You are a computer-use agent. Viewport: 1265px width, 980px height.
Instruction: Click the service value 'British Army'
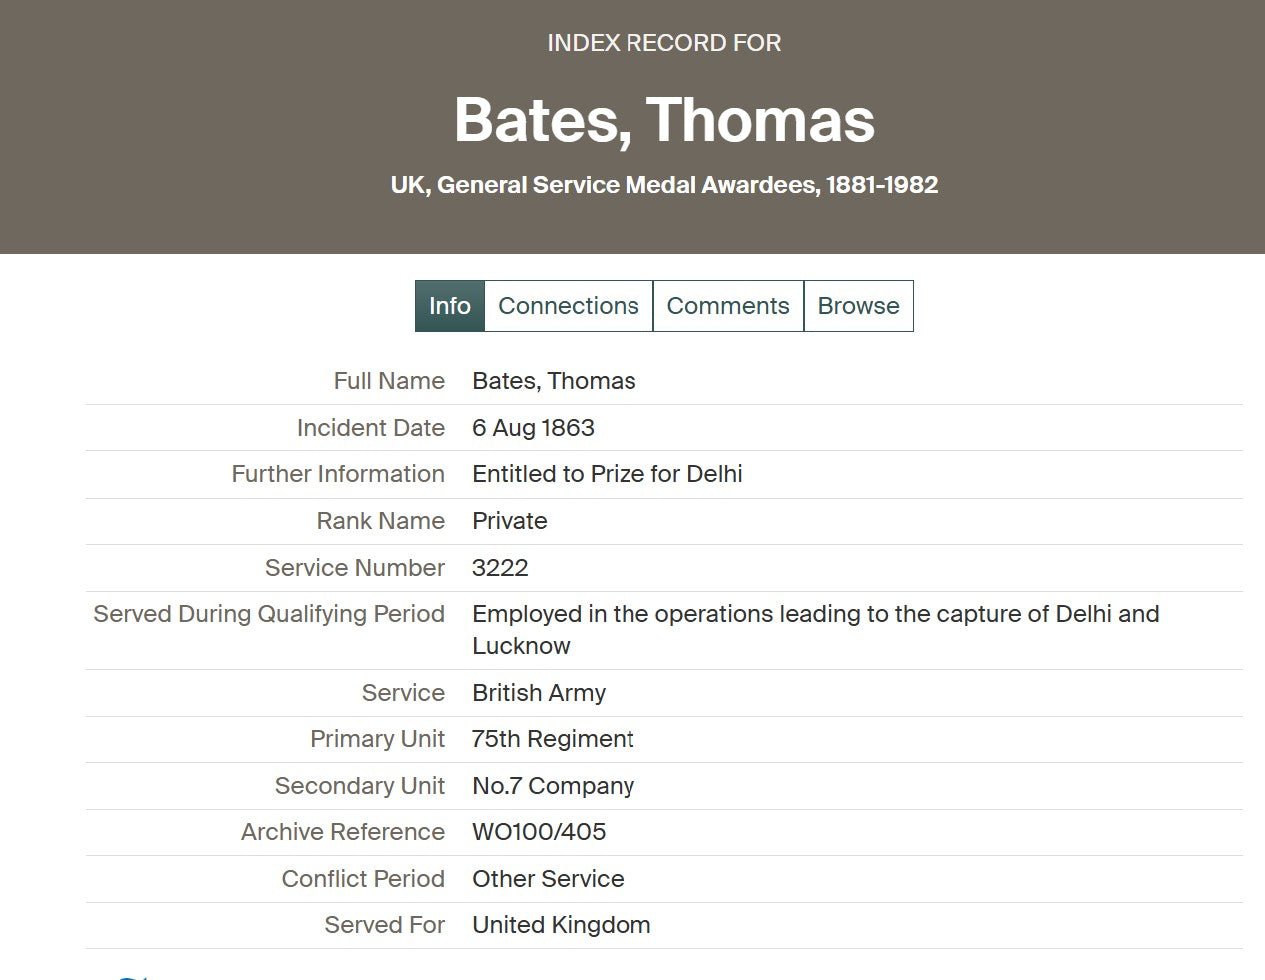pos(538,693)
